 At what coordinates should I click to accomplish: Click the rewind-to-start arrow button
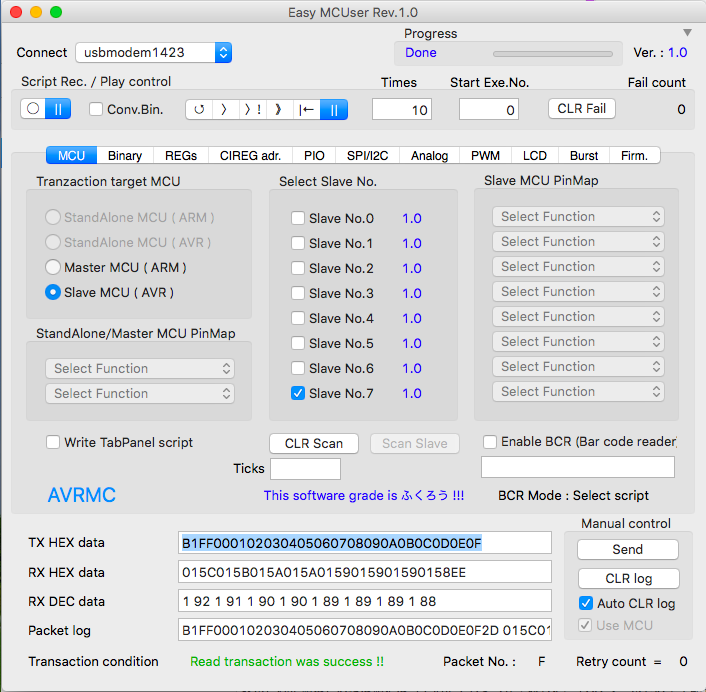coord(307,109)
